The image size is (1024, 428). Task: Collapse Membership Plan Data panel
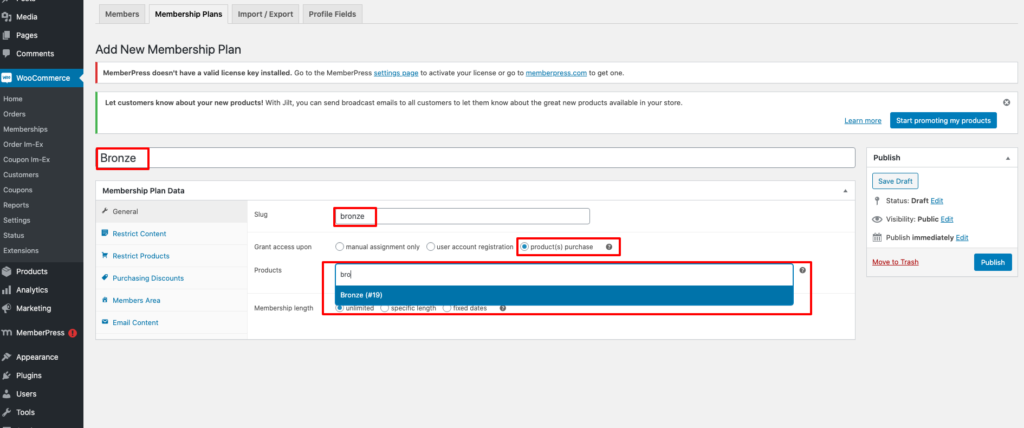click(x=845, y=190)
